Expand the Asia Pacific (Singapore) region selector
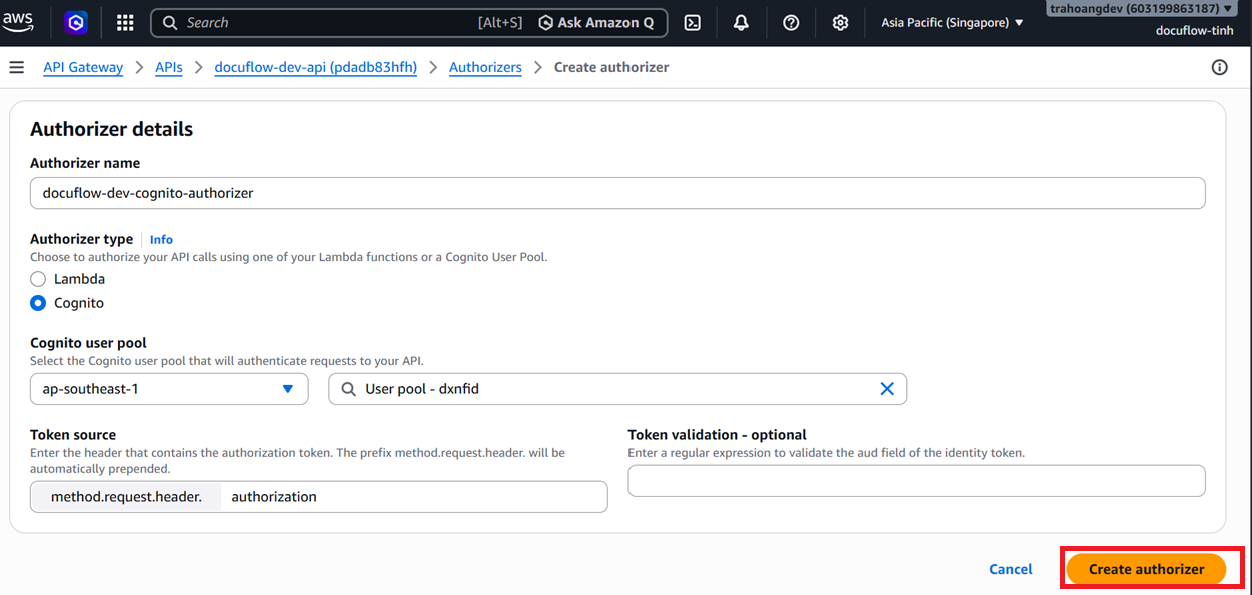The image size is (1252, 595). click(952, 22)
